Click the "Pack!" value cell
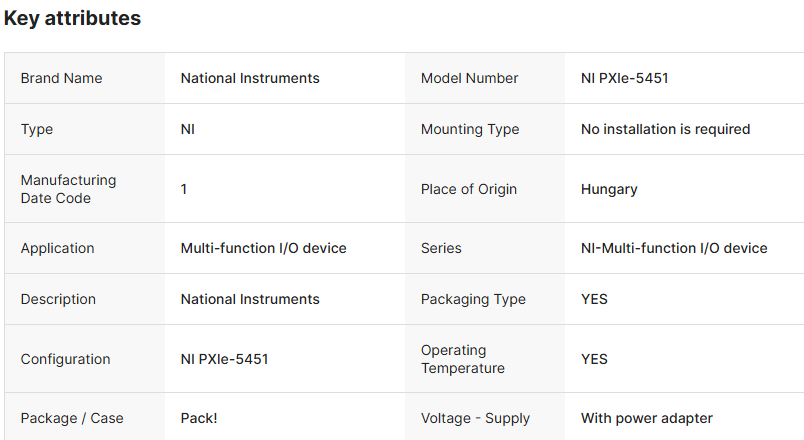This screenshot has width=804, height=440. tap(199, 418)
